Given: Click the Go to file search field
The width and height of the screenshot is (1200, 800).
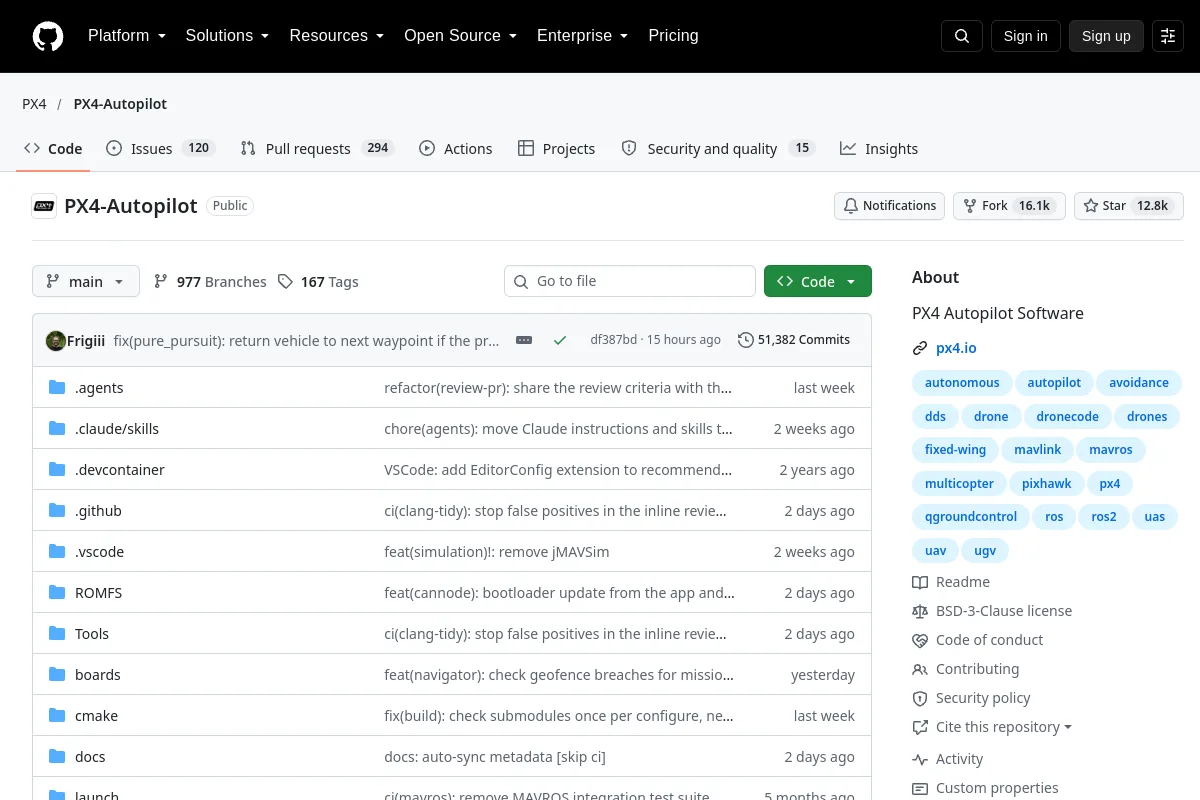Looking at the screenshot, I should 630,281.
